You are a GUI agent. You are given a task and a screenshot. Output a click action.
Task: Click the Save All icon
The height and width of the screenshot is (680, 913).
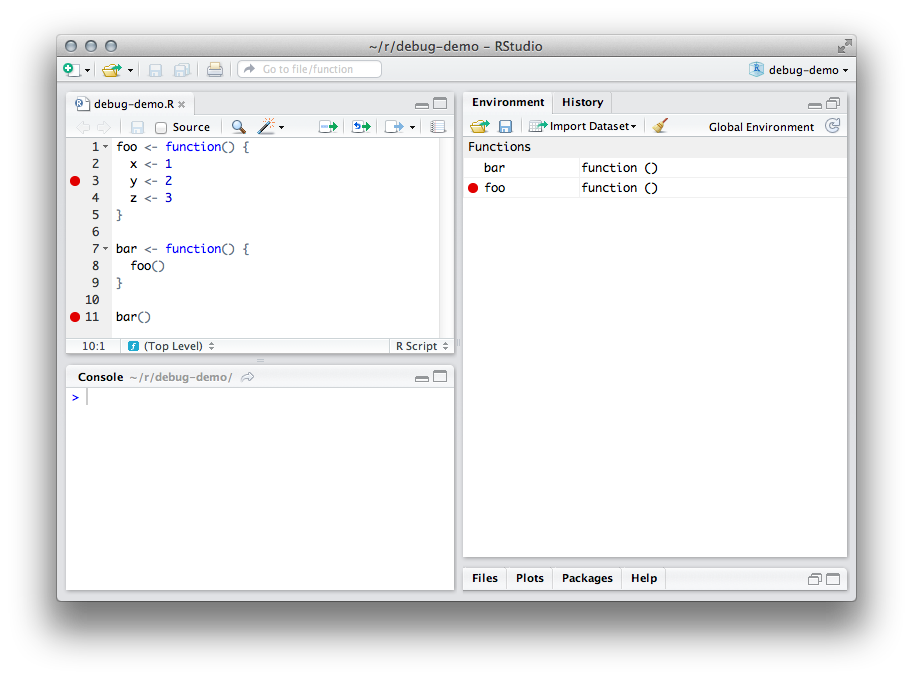(x=182, y=70)
